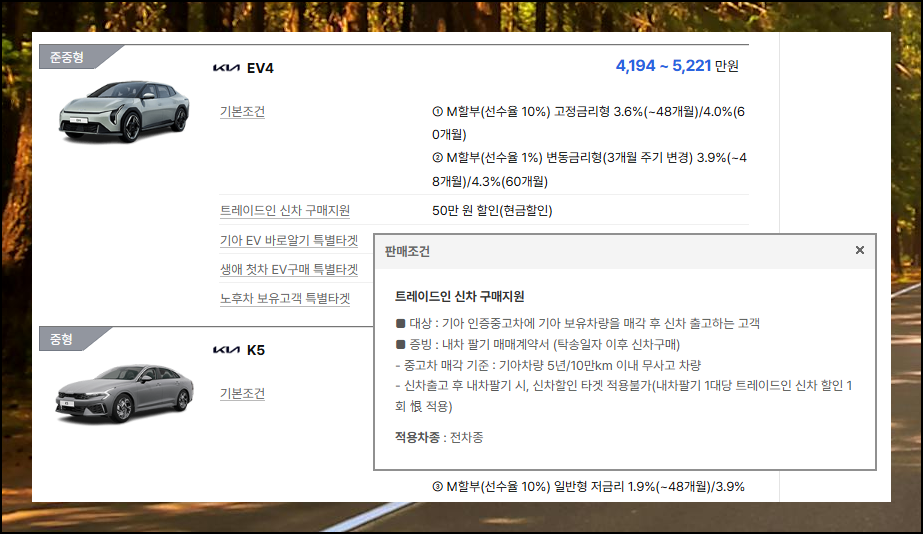
Task: Click the ③ M할부 일반형 저금리 1.9% text
Action: pos(589,486)
